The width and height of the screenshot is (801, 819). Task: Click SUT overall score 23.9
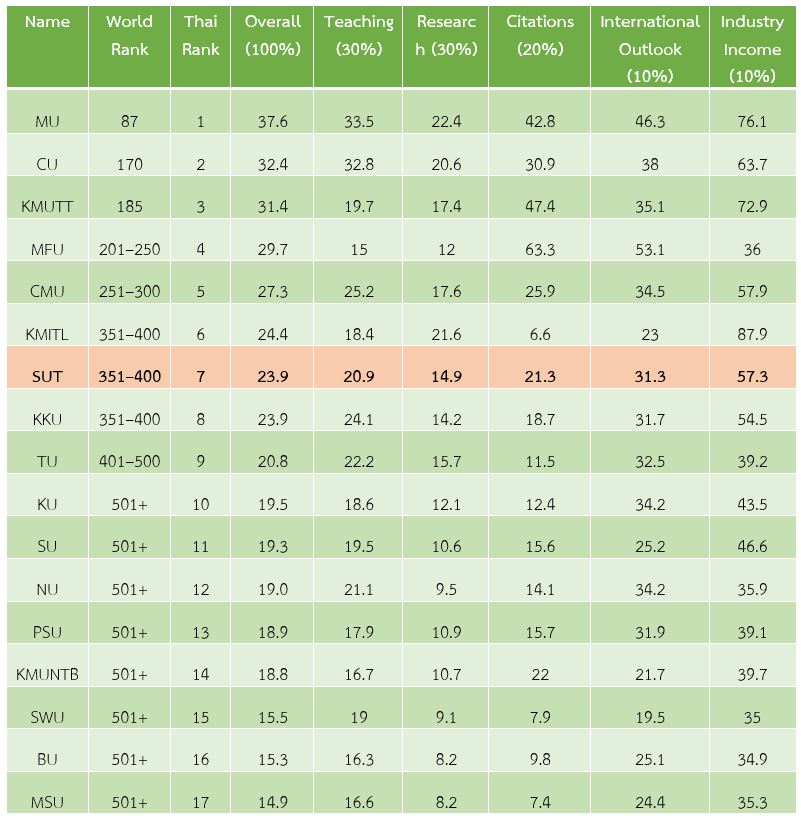[x=272, y=377]
